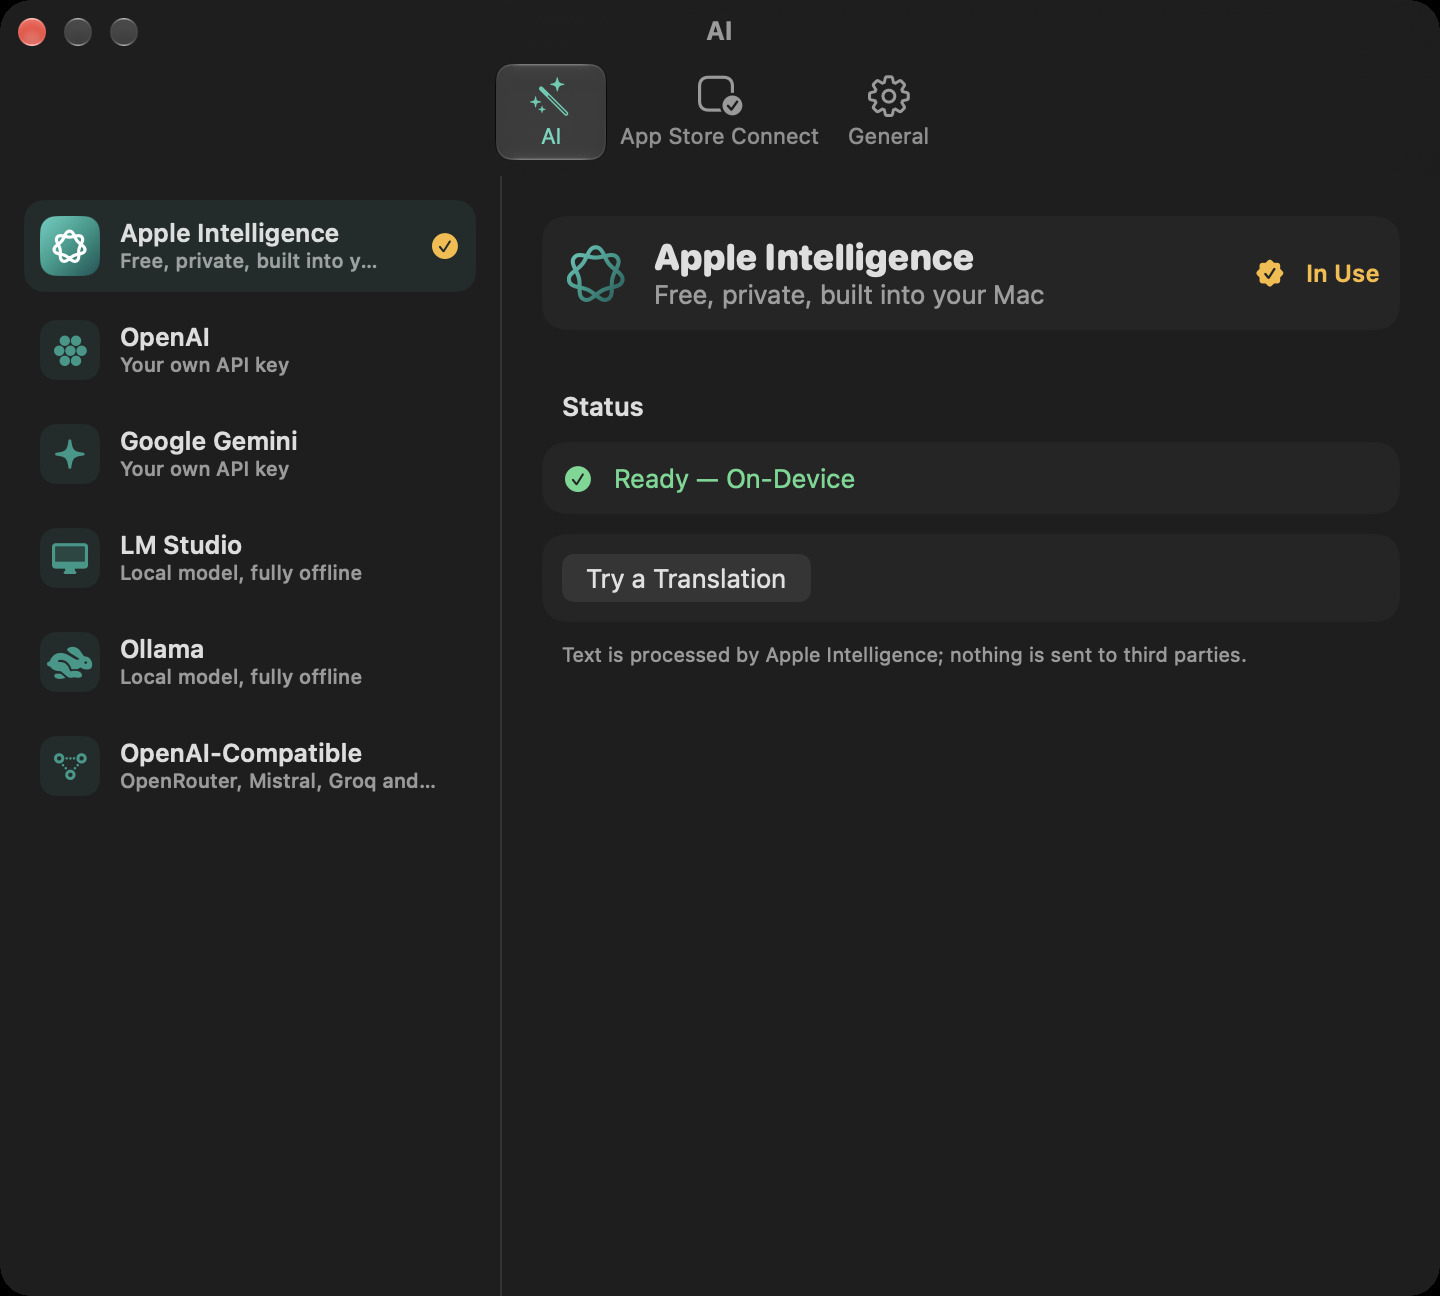Click the Google Gemini sparkle icon
Screen dimensions: 1440x1296
(x=70, y=454)
